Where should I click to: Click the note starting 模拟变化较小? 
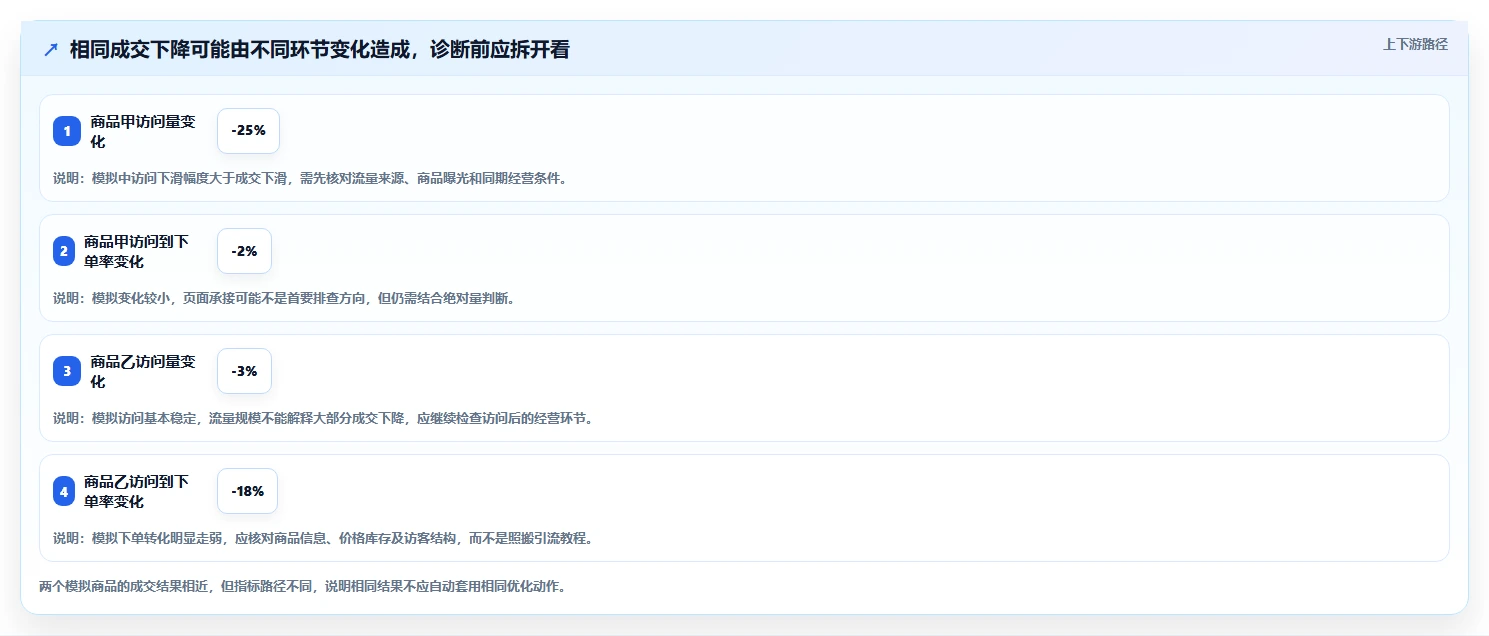click(284, 298)
